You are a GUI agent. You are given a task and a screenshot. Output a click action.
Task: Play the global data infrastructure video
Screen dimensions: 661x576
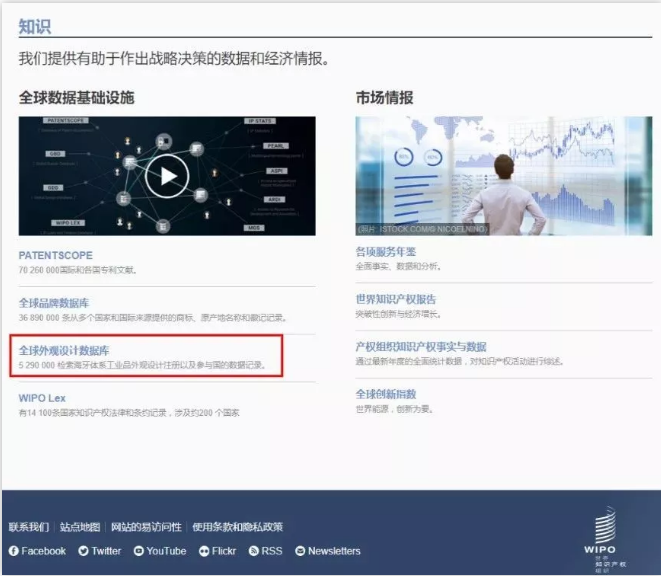(x=167, y=176)
